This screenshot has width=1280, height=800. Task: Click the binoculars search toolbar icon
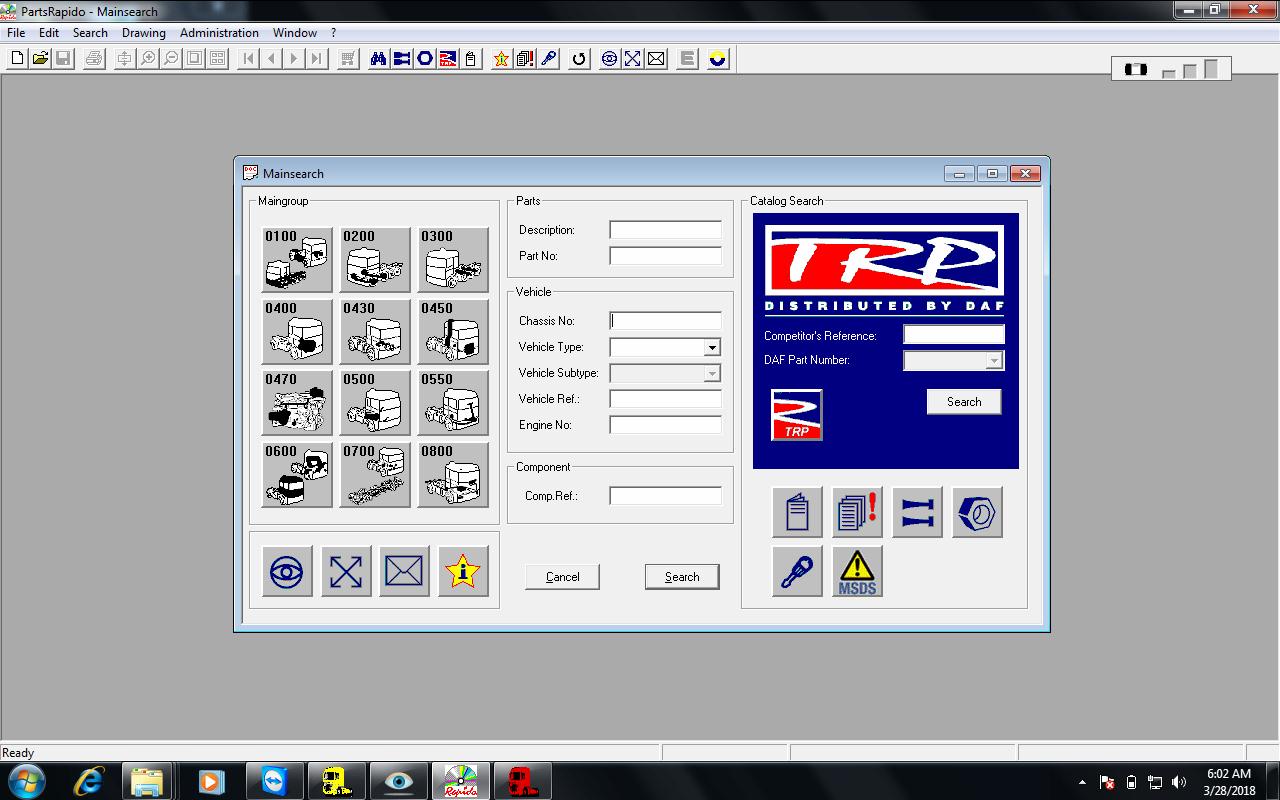(x=378, y=58)
